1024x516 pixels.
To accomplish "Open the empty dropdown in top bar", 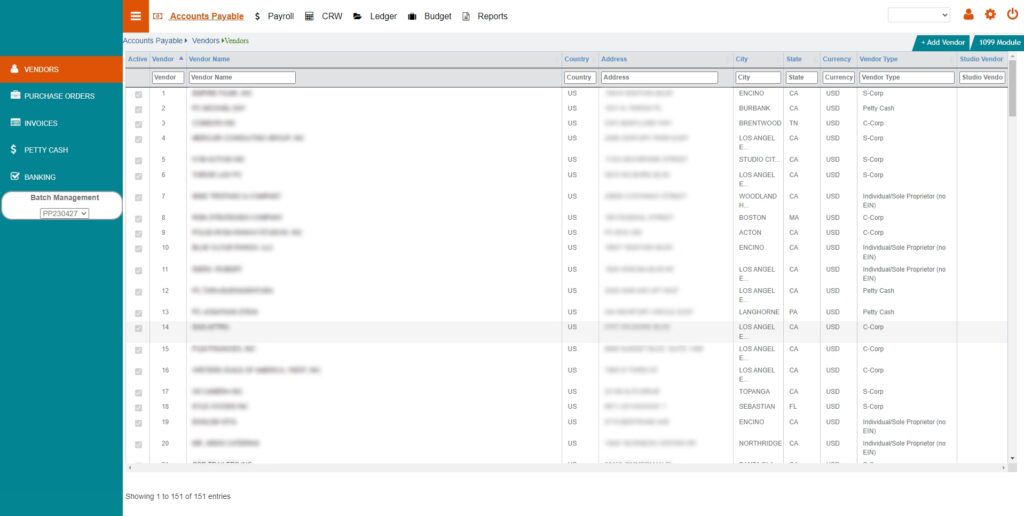I will (918, 15).
